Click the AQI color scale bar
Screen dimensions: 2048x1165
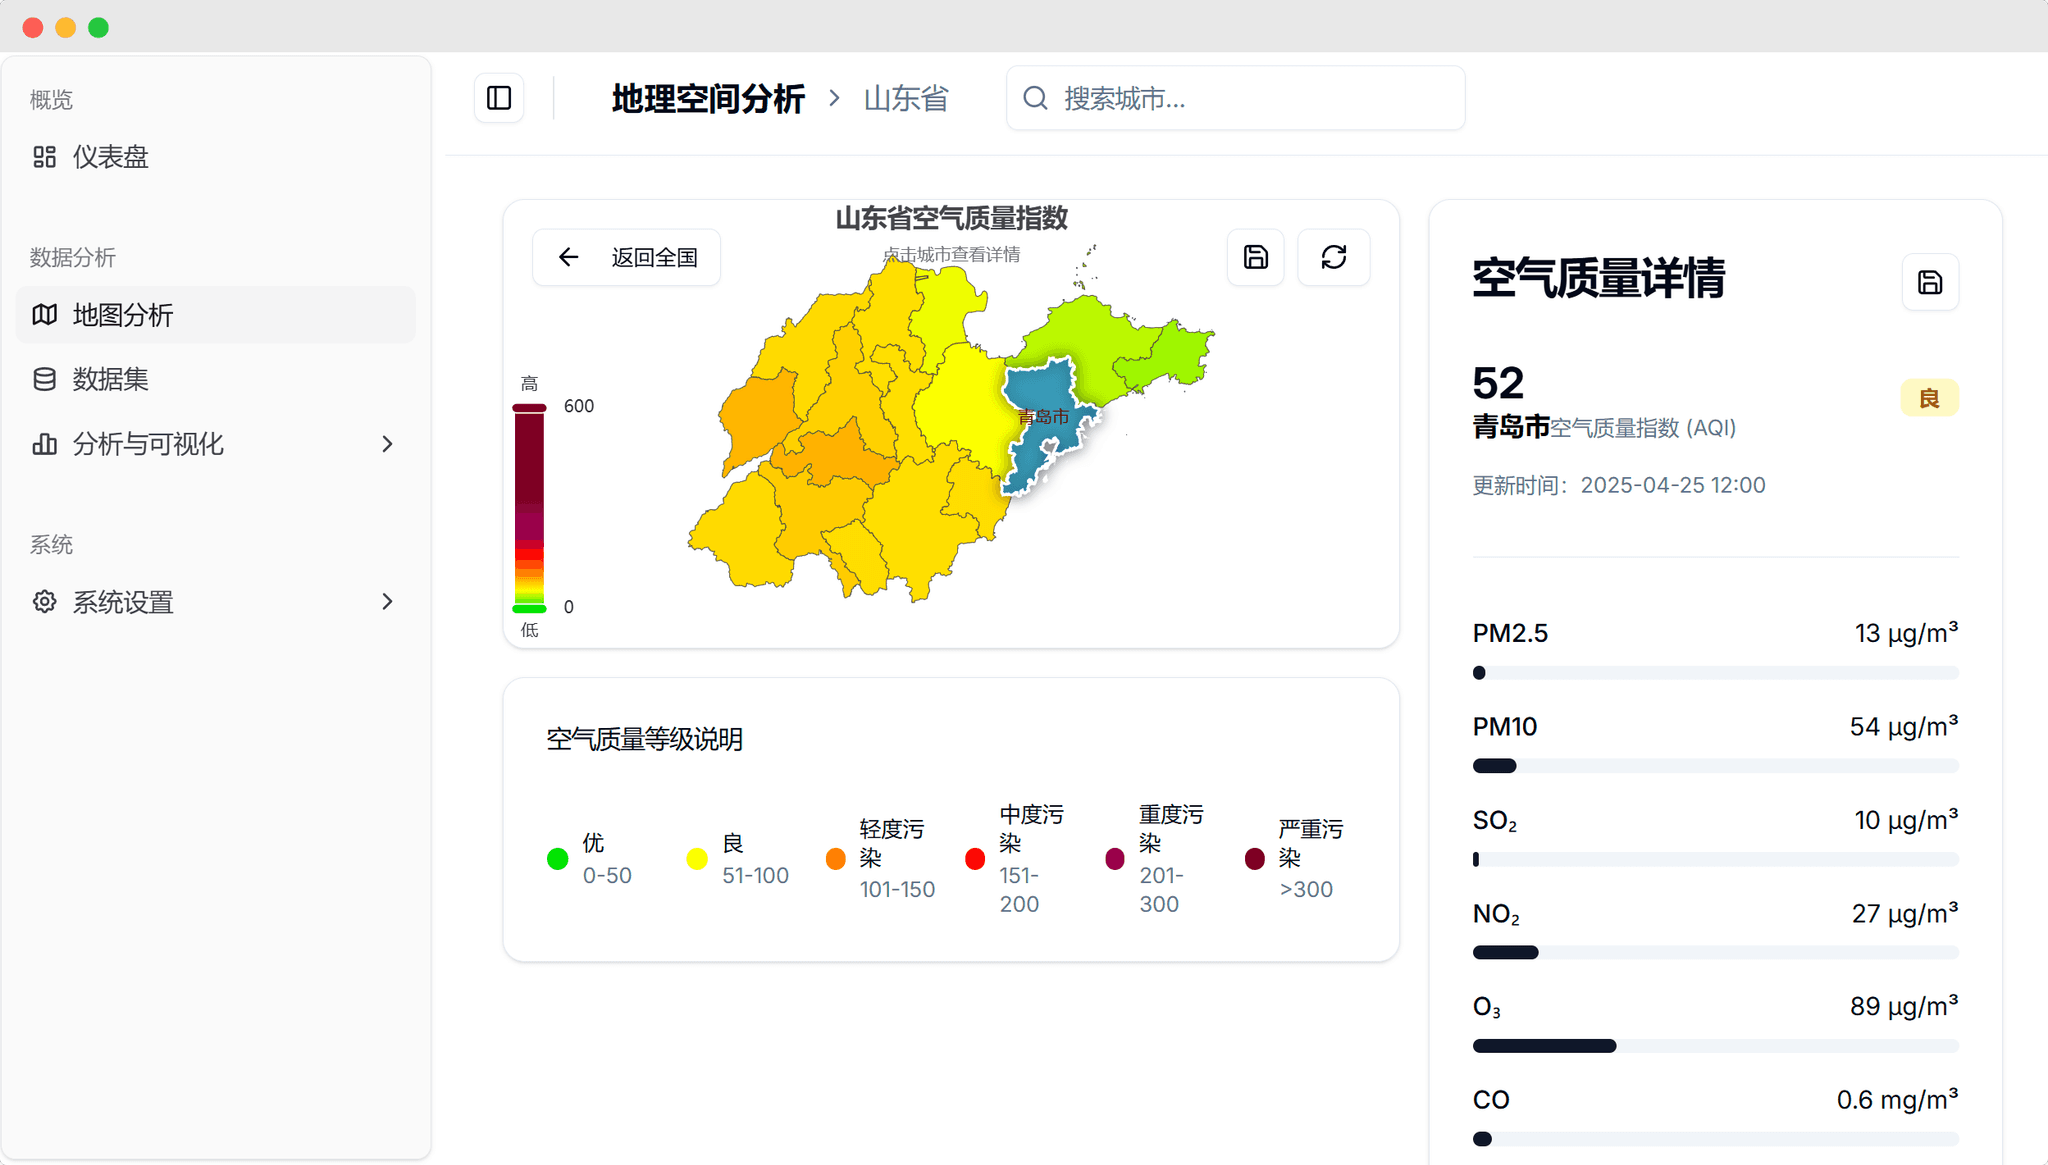(x=529, y=508)
